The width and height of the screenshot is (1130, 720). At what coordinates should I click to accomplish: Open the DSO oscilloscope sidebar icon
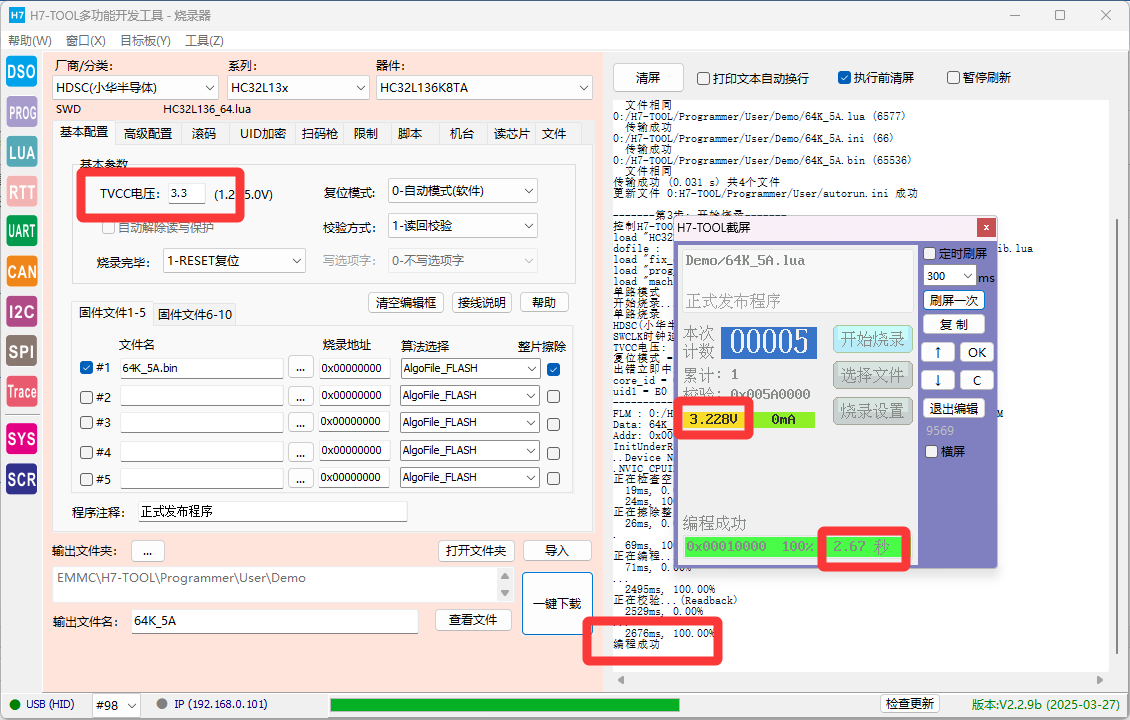pos(22,71)
